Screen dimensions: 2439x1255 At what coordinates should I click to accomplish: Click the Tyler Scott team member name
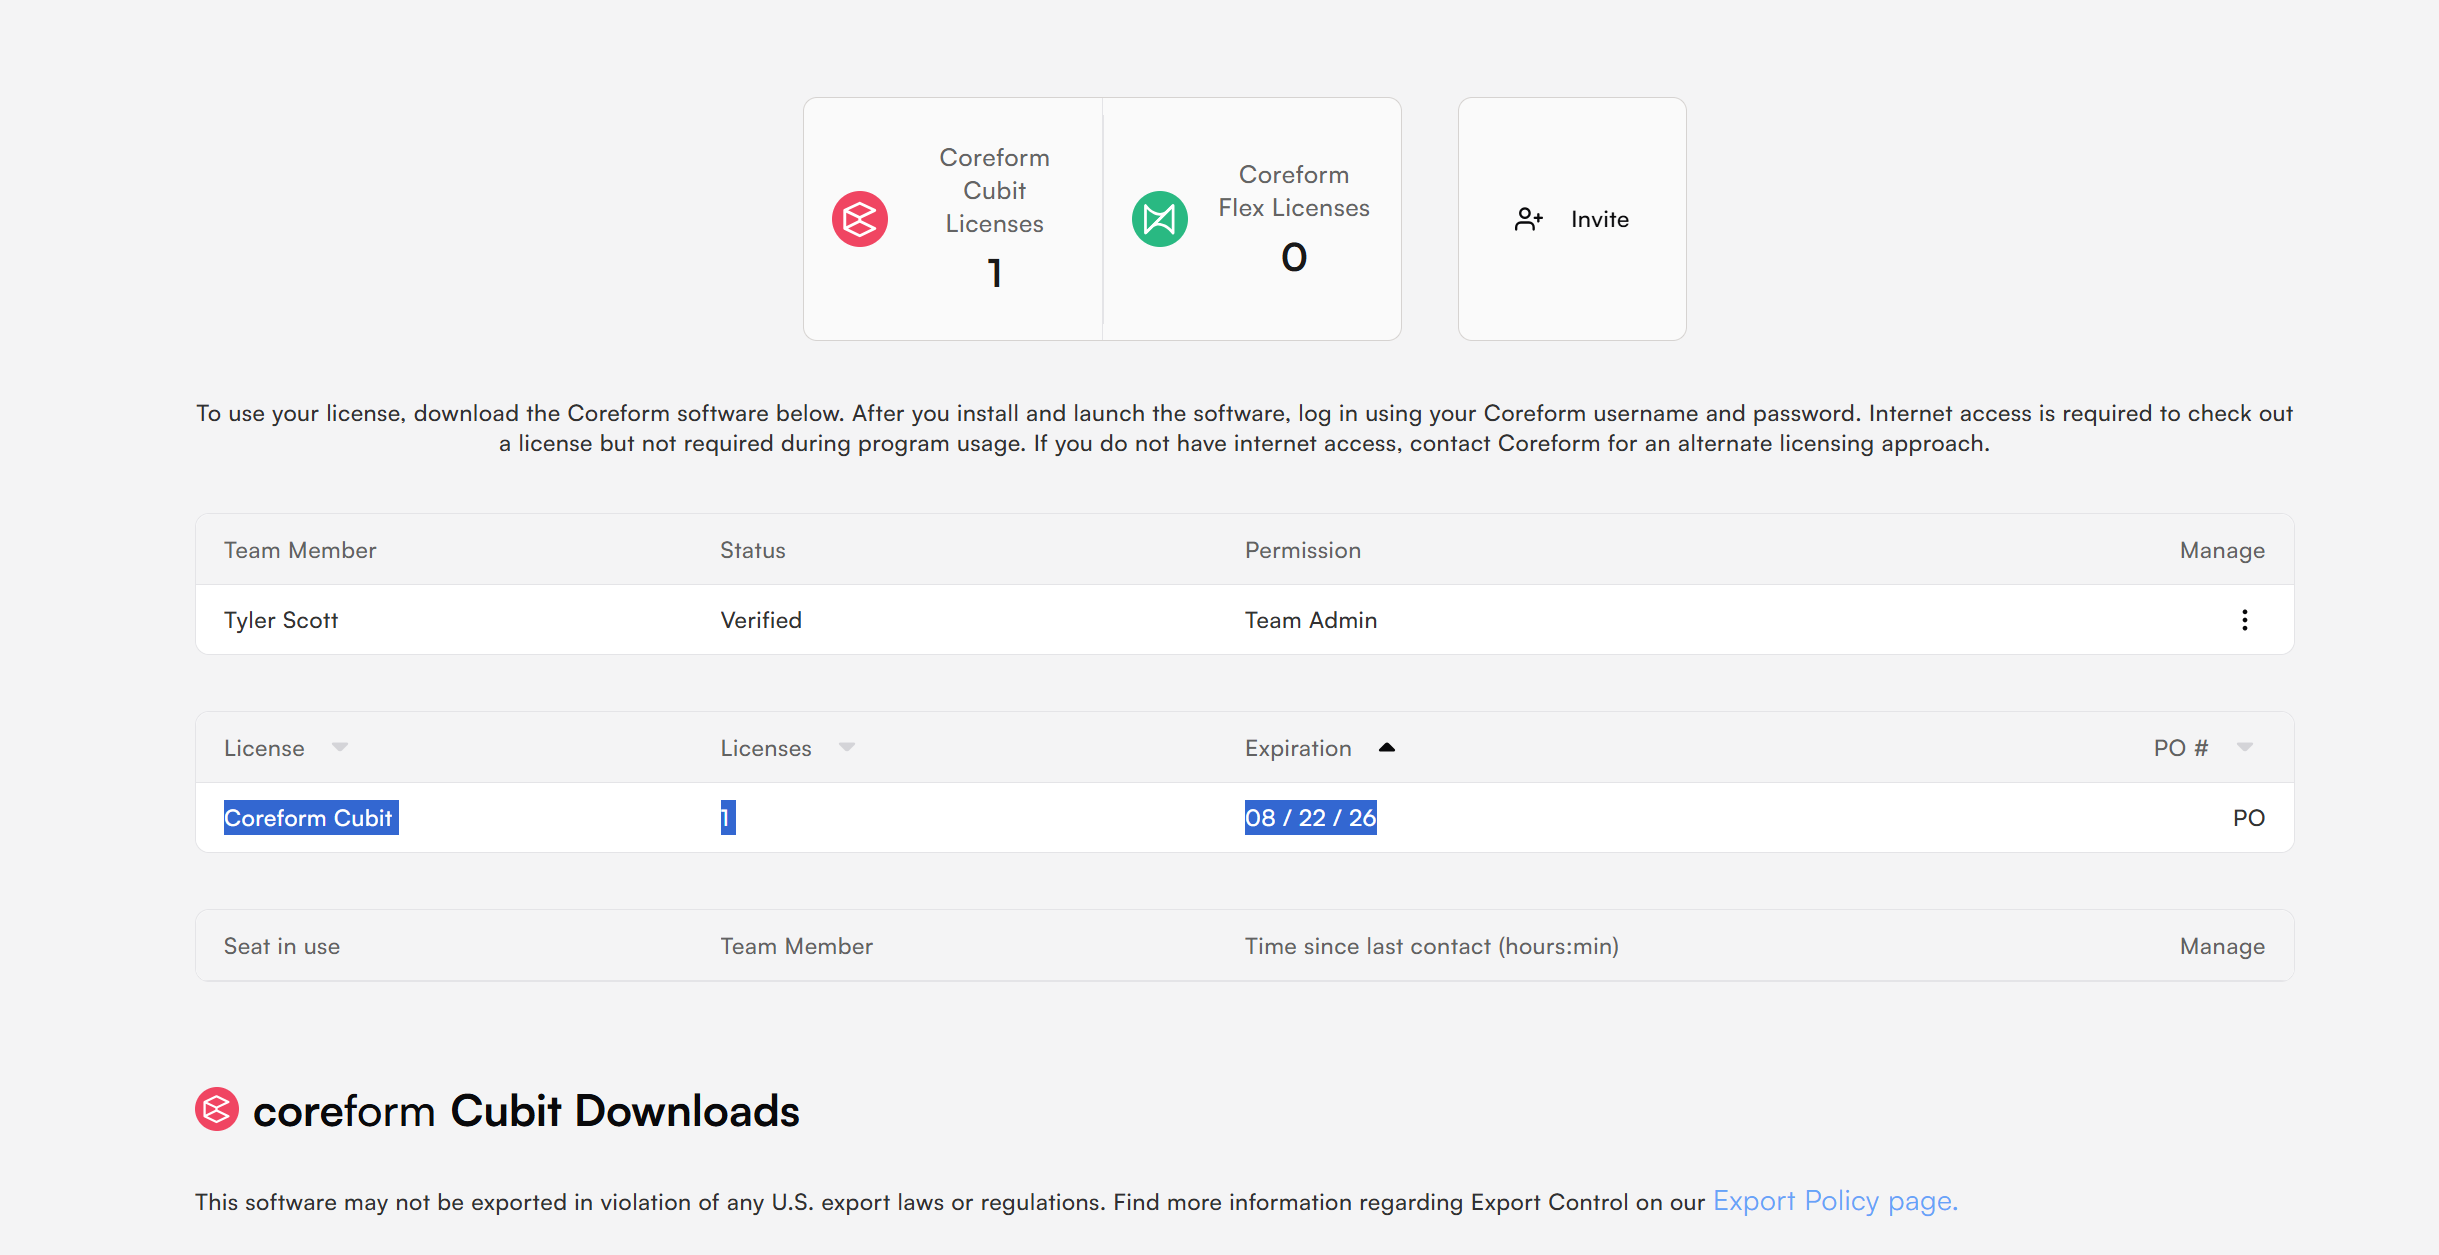coord(281,620)
